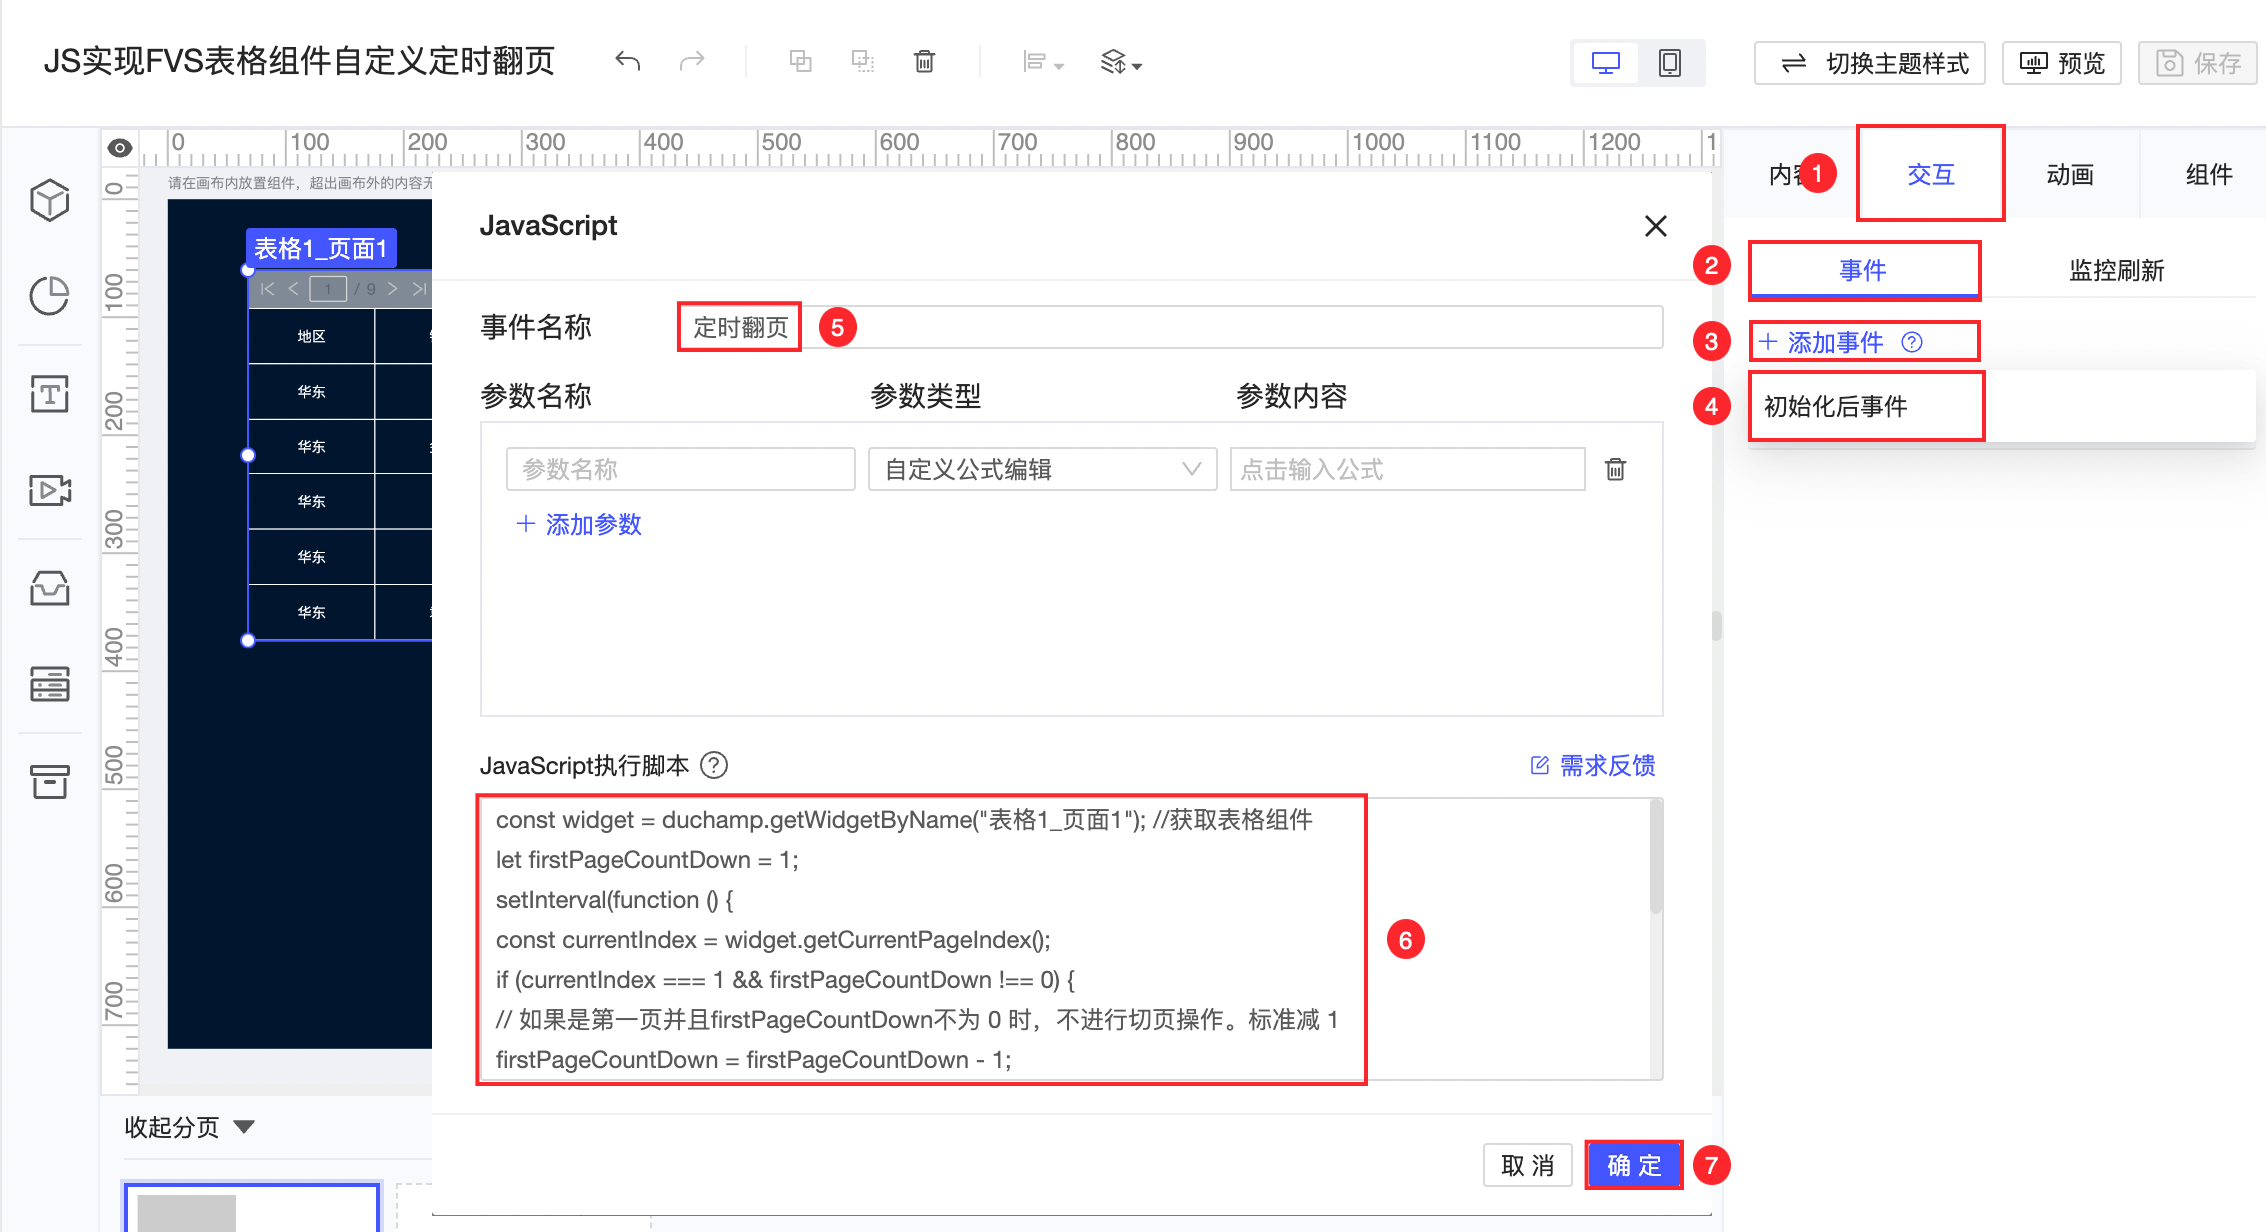The width and height of the screenshot is (2266, 1232).
Task: Click the help icon beside JavaScript执行脚本
Action: 714,766
